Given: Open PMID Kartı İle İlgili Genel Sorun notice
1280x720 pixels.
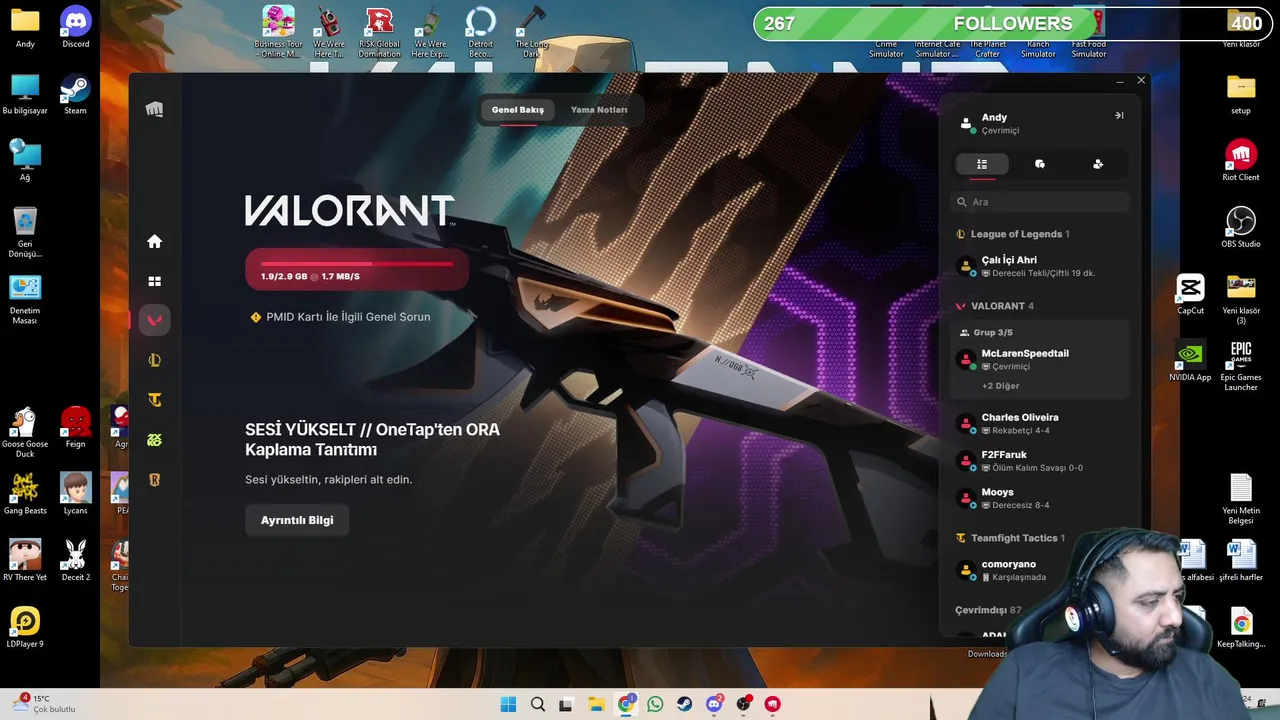Looking at the screenshot, I should [340, 317].
